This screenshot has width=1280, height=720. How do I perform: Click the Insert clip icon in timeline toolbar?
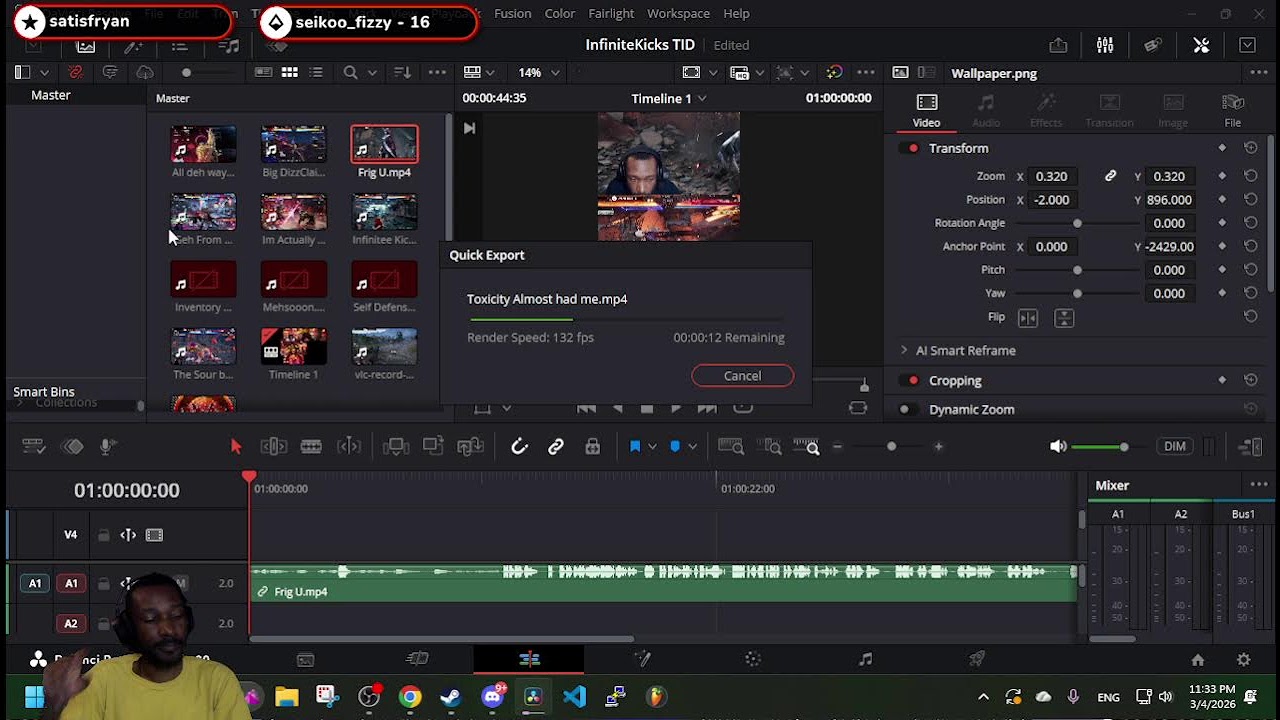pyautogui.click(x=395, y=447)
